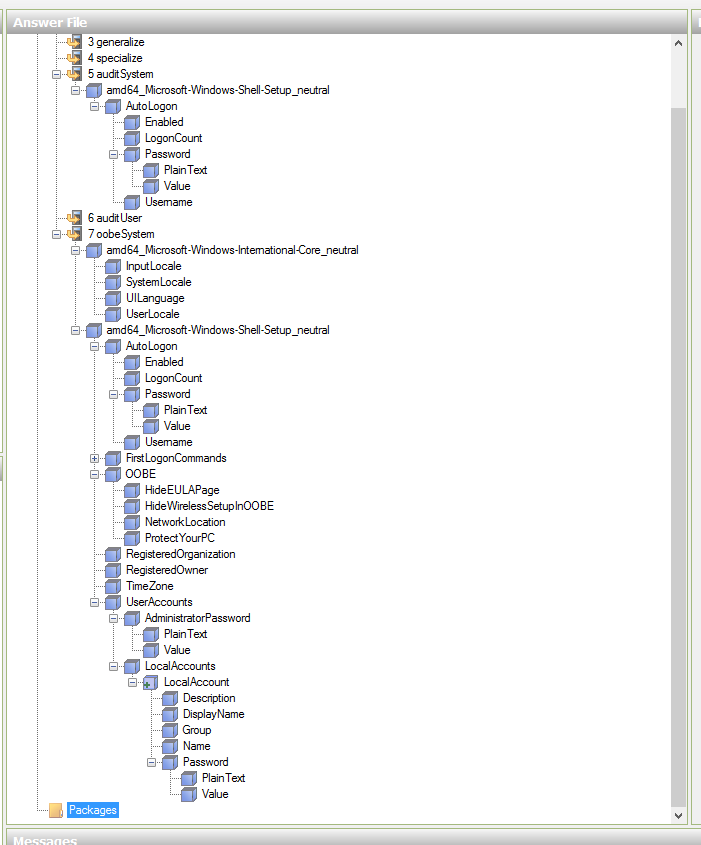Click the LocalAccount icon with green plus
The image size is (701, 845).
(x=151, y=683)
